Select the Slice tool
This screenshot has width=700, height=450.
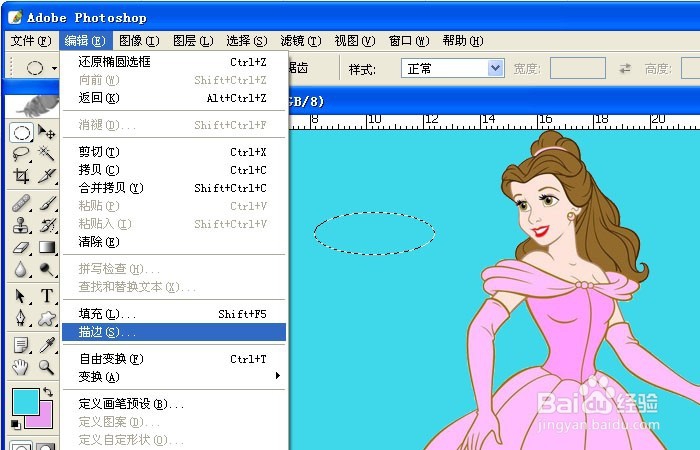tap(46, 175)
